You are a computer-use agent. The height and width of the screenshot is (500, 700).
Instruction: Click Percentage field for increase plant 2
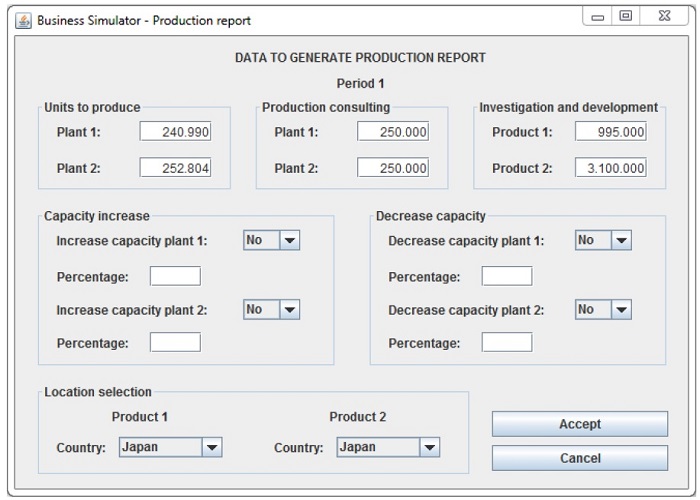tap(175, 343)
